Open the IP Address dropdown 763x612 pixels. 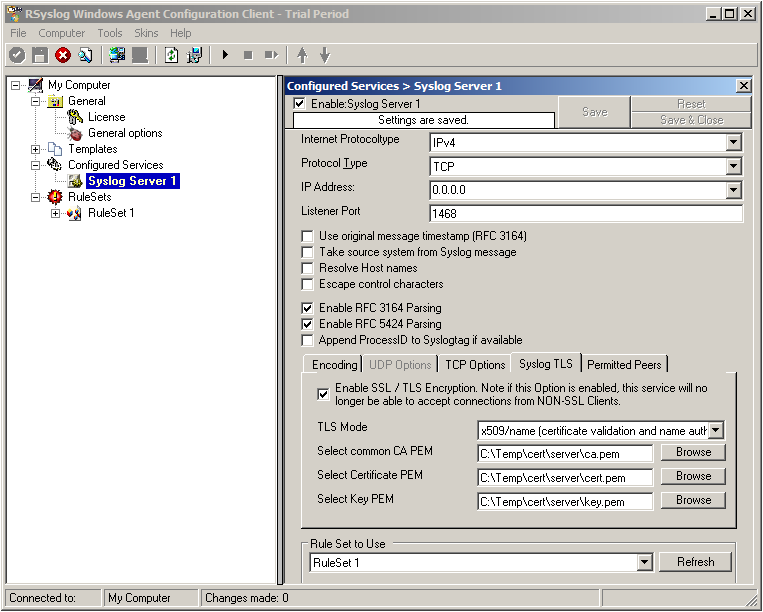(733, 190)
